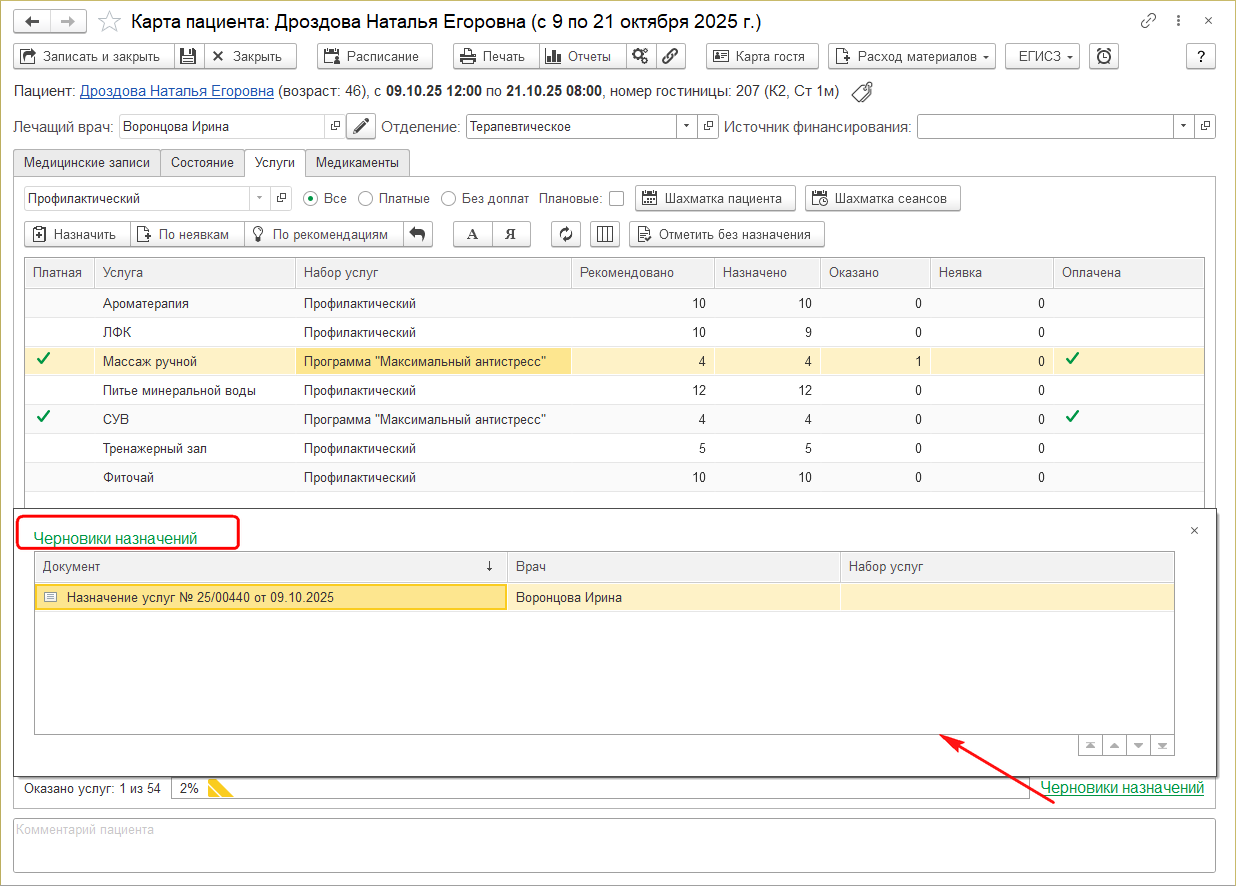Click the patient tag label icon
This screenshot has height=886, width=1236.
pos(861,92)
